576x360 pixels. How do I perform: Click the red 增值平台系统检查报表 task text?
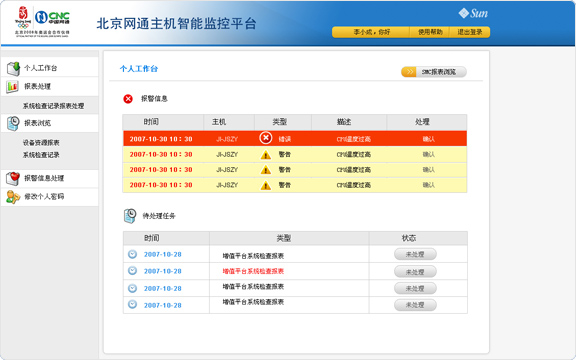pos(253,271)
